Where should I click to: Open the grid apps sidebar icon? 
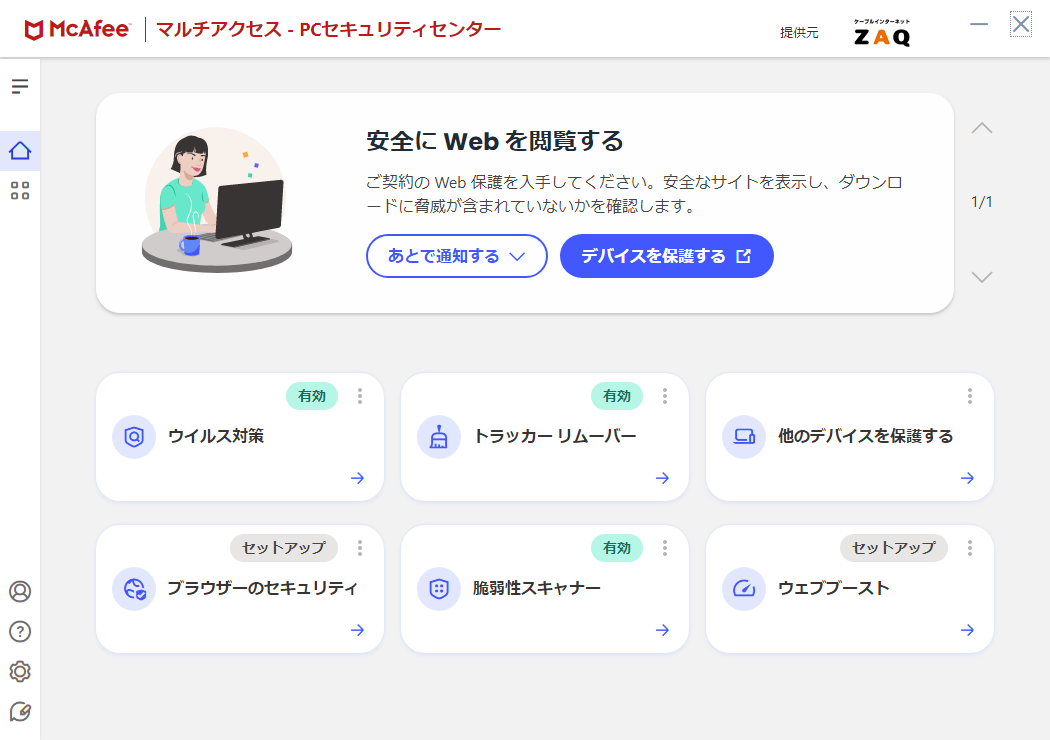(20, 191)
